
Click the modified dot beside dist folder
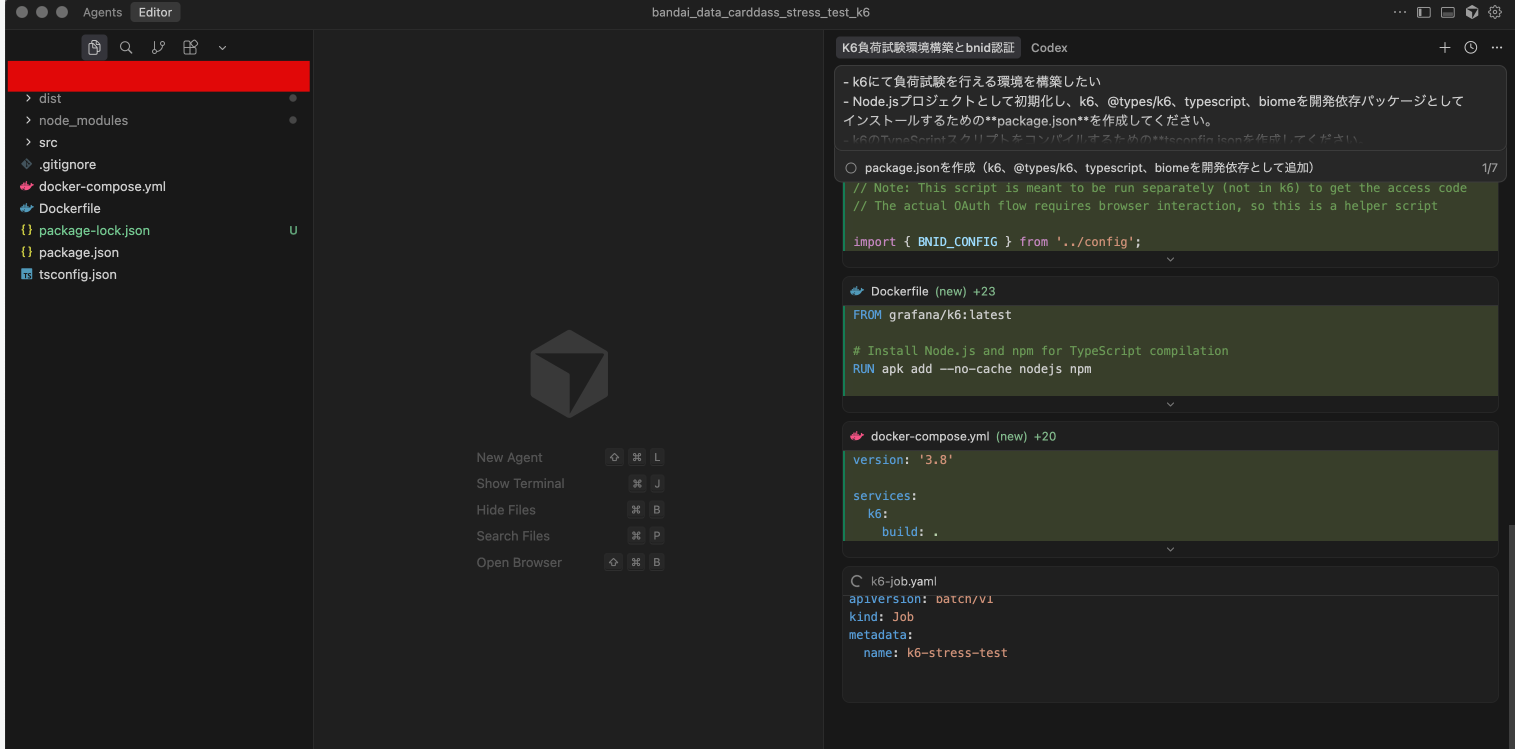click(293, 98)
